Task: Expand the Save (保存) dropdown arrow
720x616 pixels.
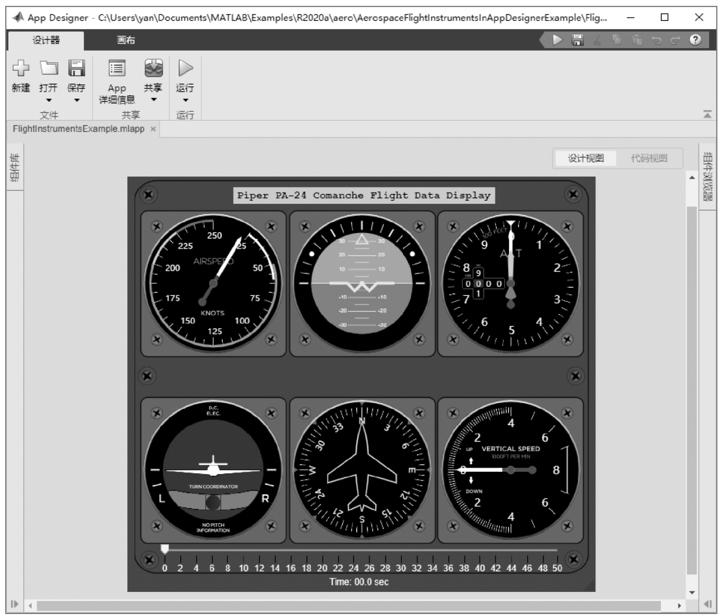Action: (x=77, y=100)
